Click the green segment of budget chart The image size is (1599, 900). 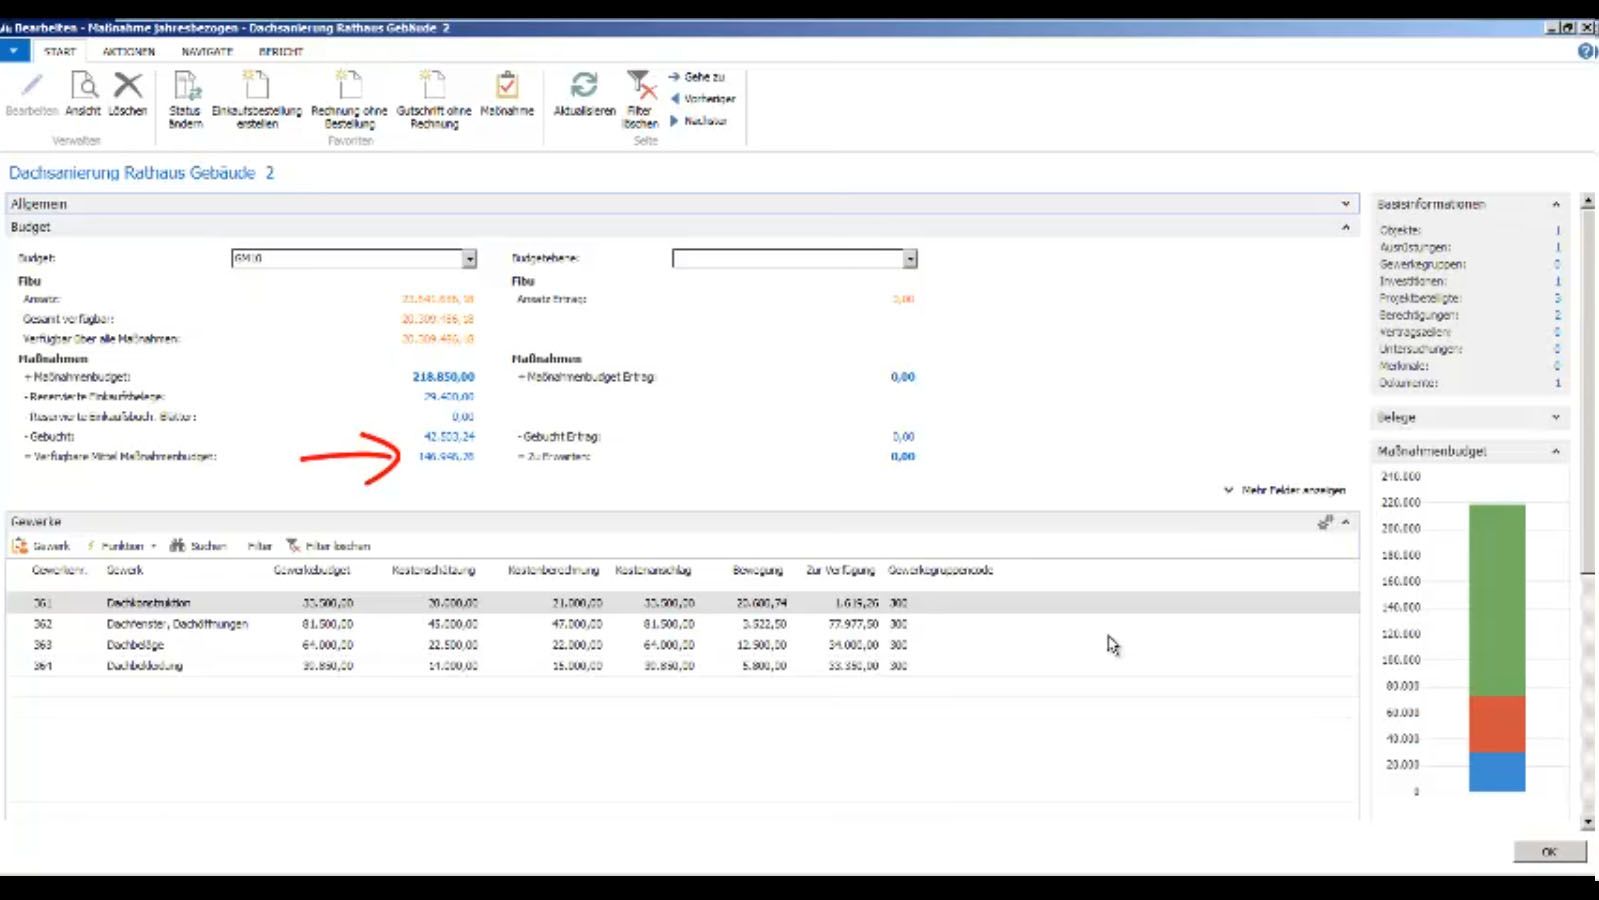[1496, 600]
